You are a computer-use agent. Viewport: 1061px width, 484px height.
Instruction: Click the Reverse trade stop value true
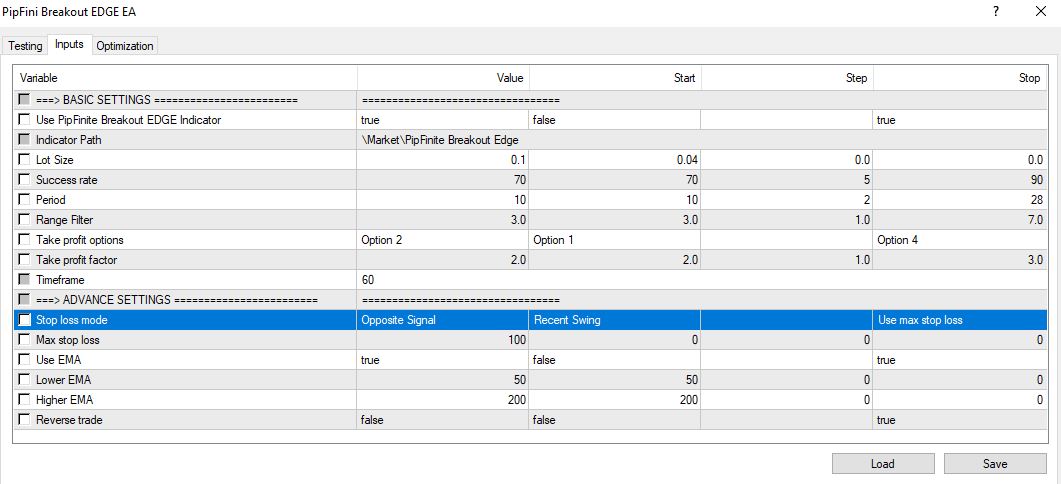pyautogui.click(x=960, y=420)
